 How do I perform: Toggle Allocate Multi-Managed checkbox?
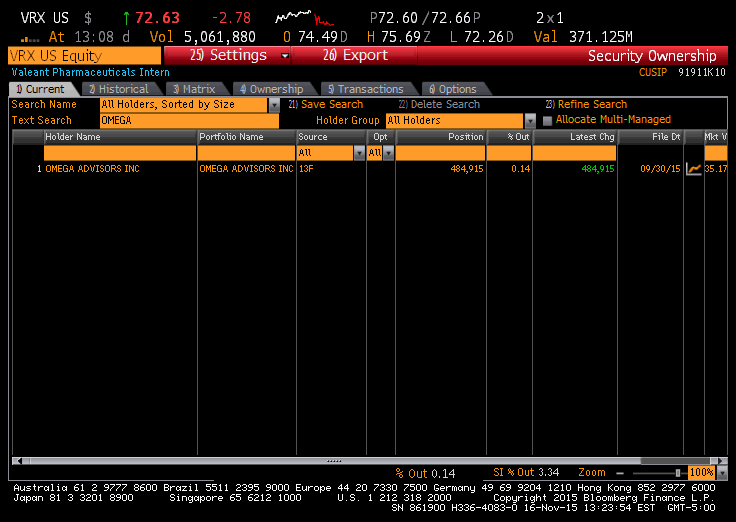[547, 121]
